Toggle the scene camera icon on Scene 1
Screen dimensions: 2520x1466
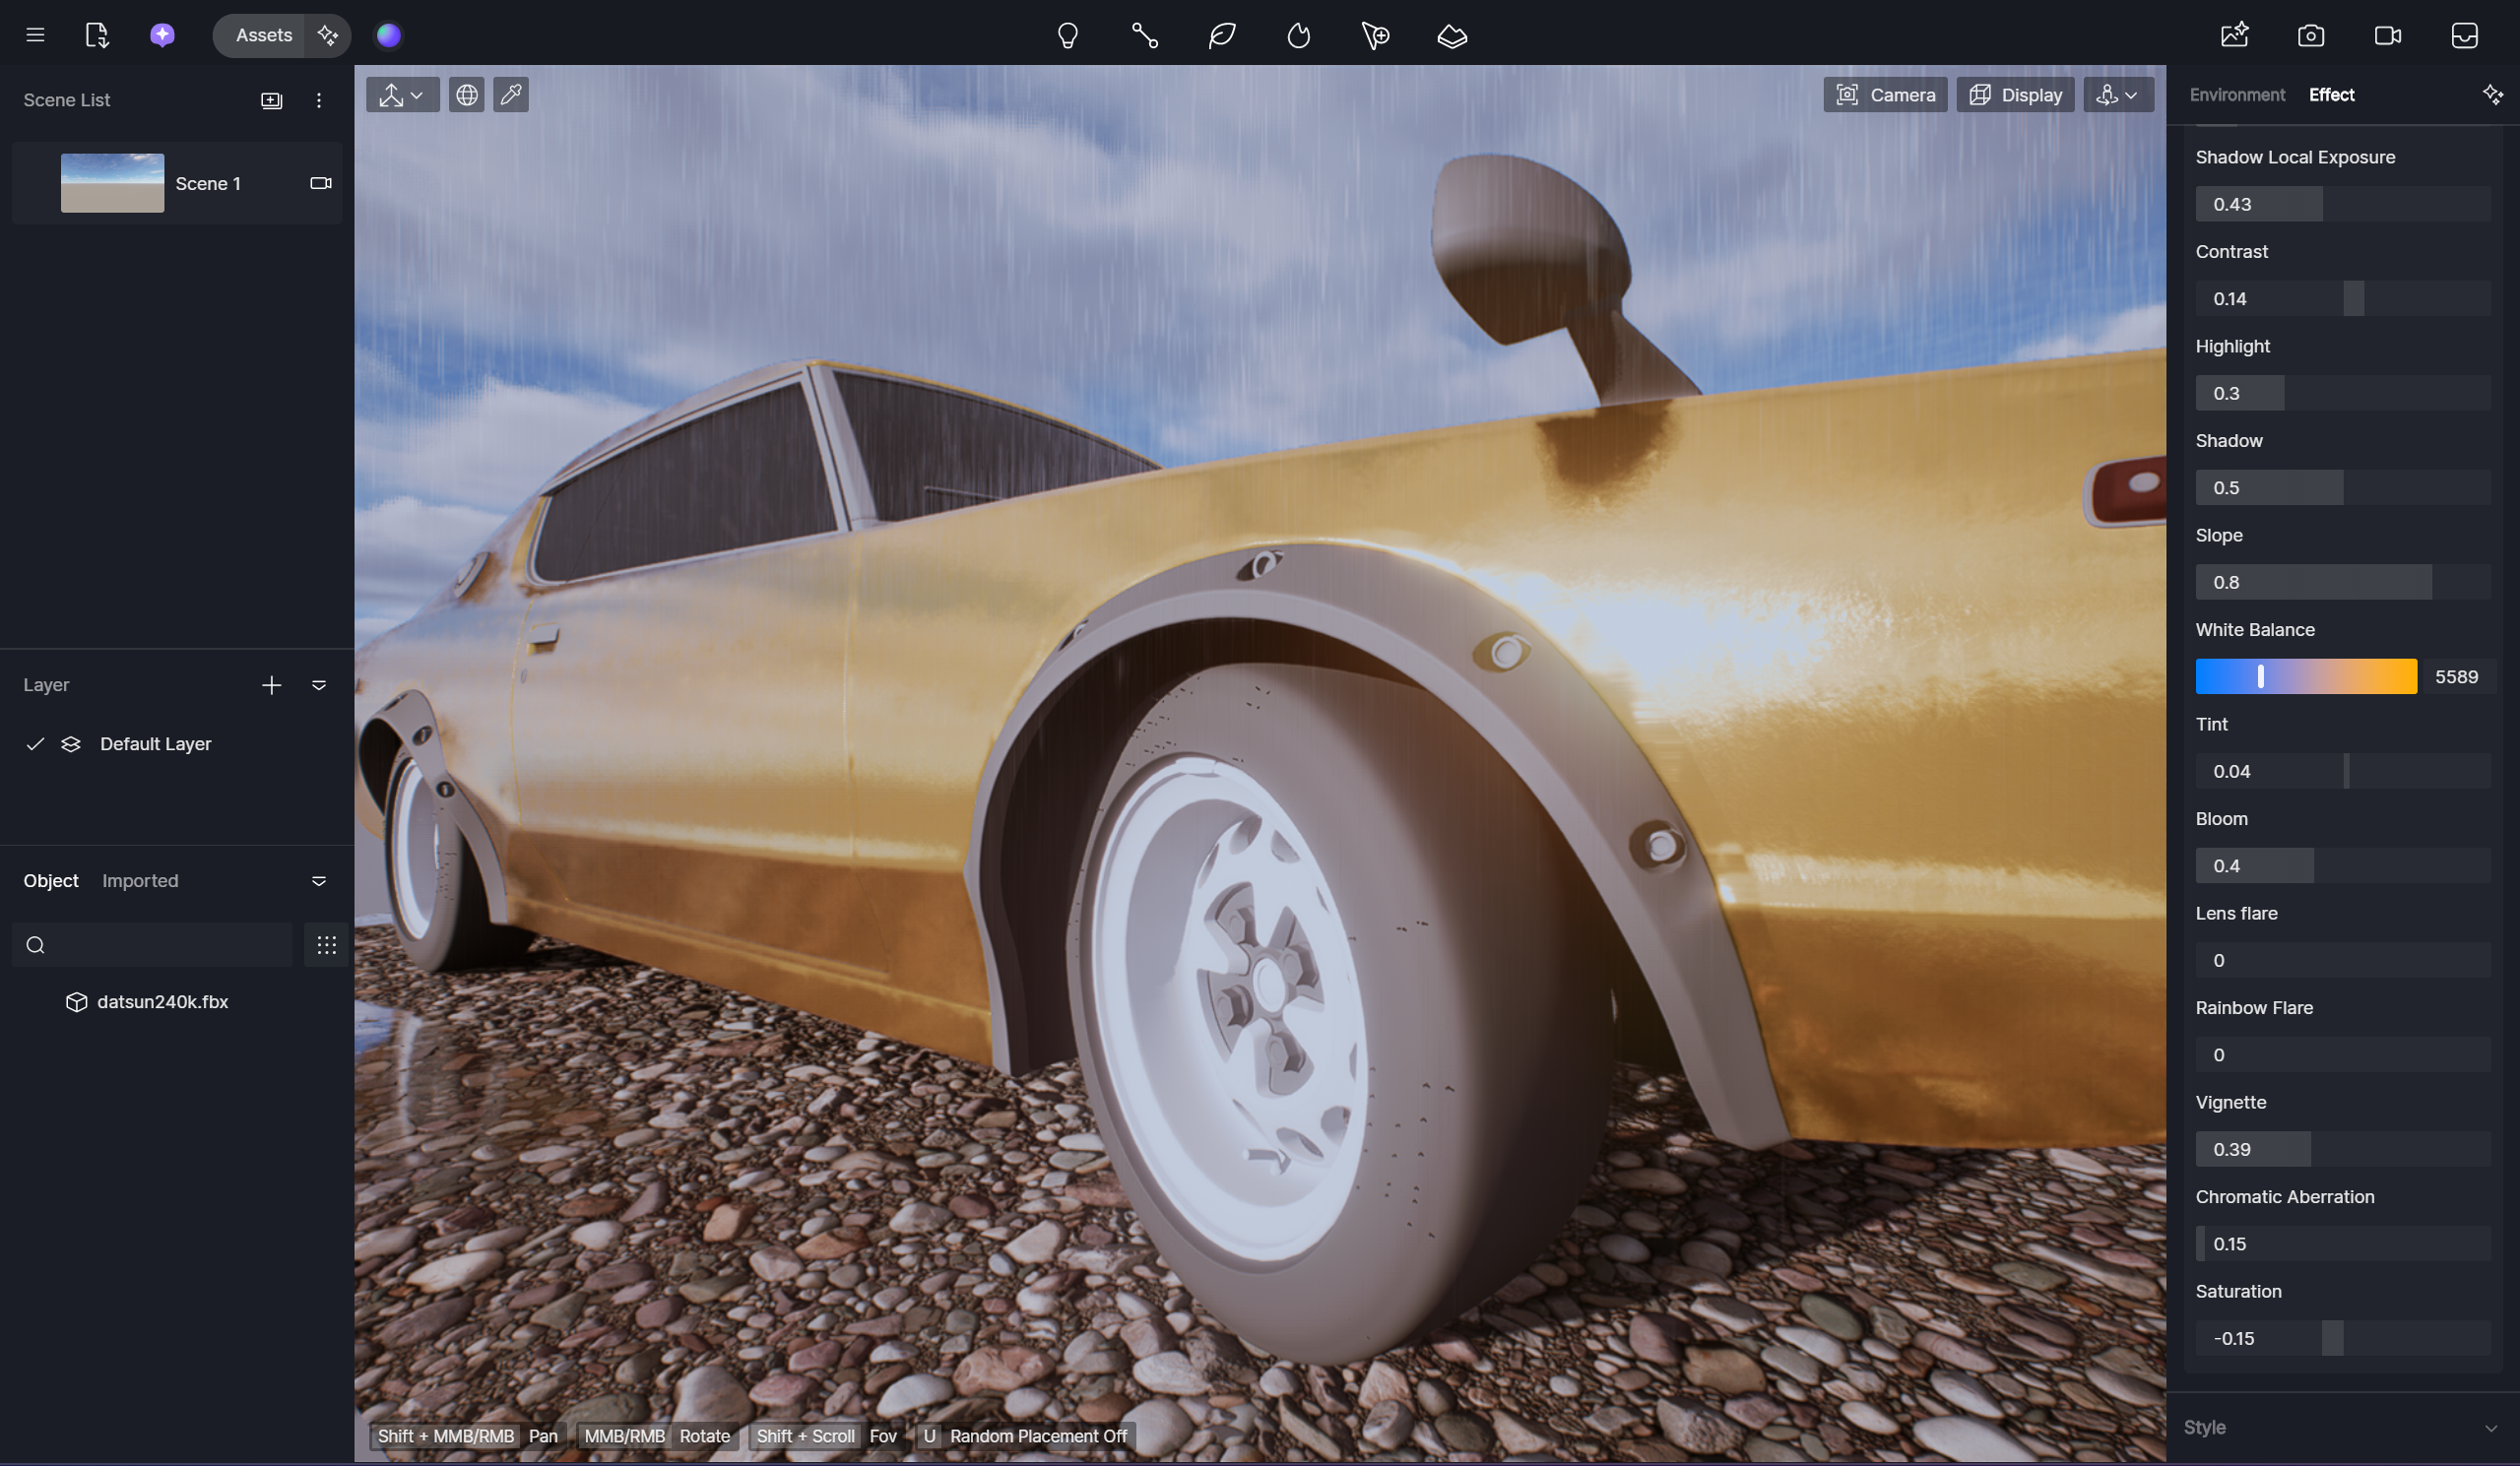(320, 183)
